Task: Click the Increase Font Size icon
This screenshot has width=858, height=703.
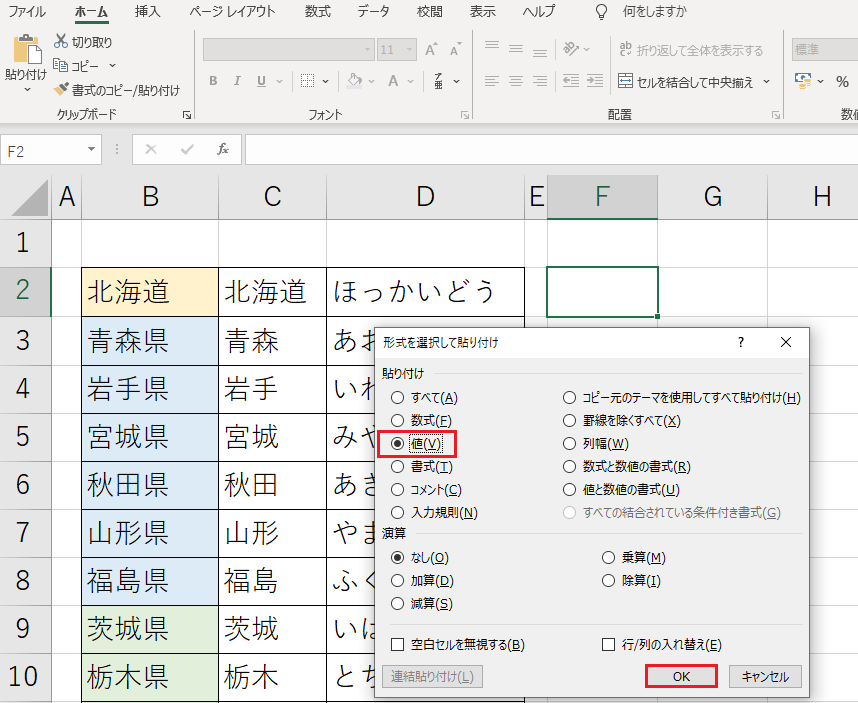Action: [432, 50]
